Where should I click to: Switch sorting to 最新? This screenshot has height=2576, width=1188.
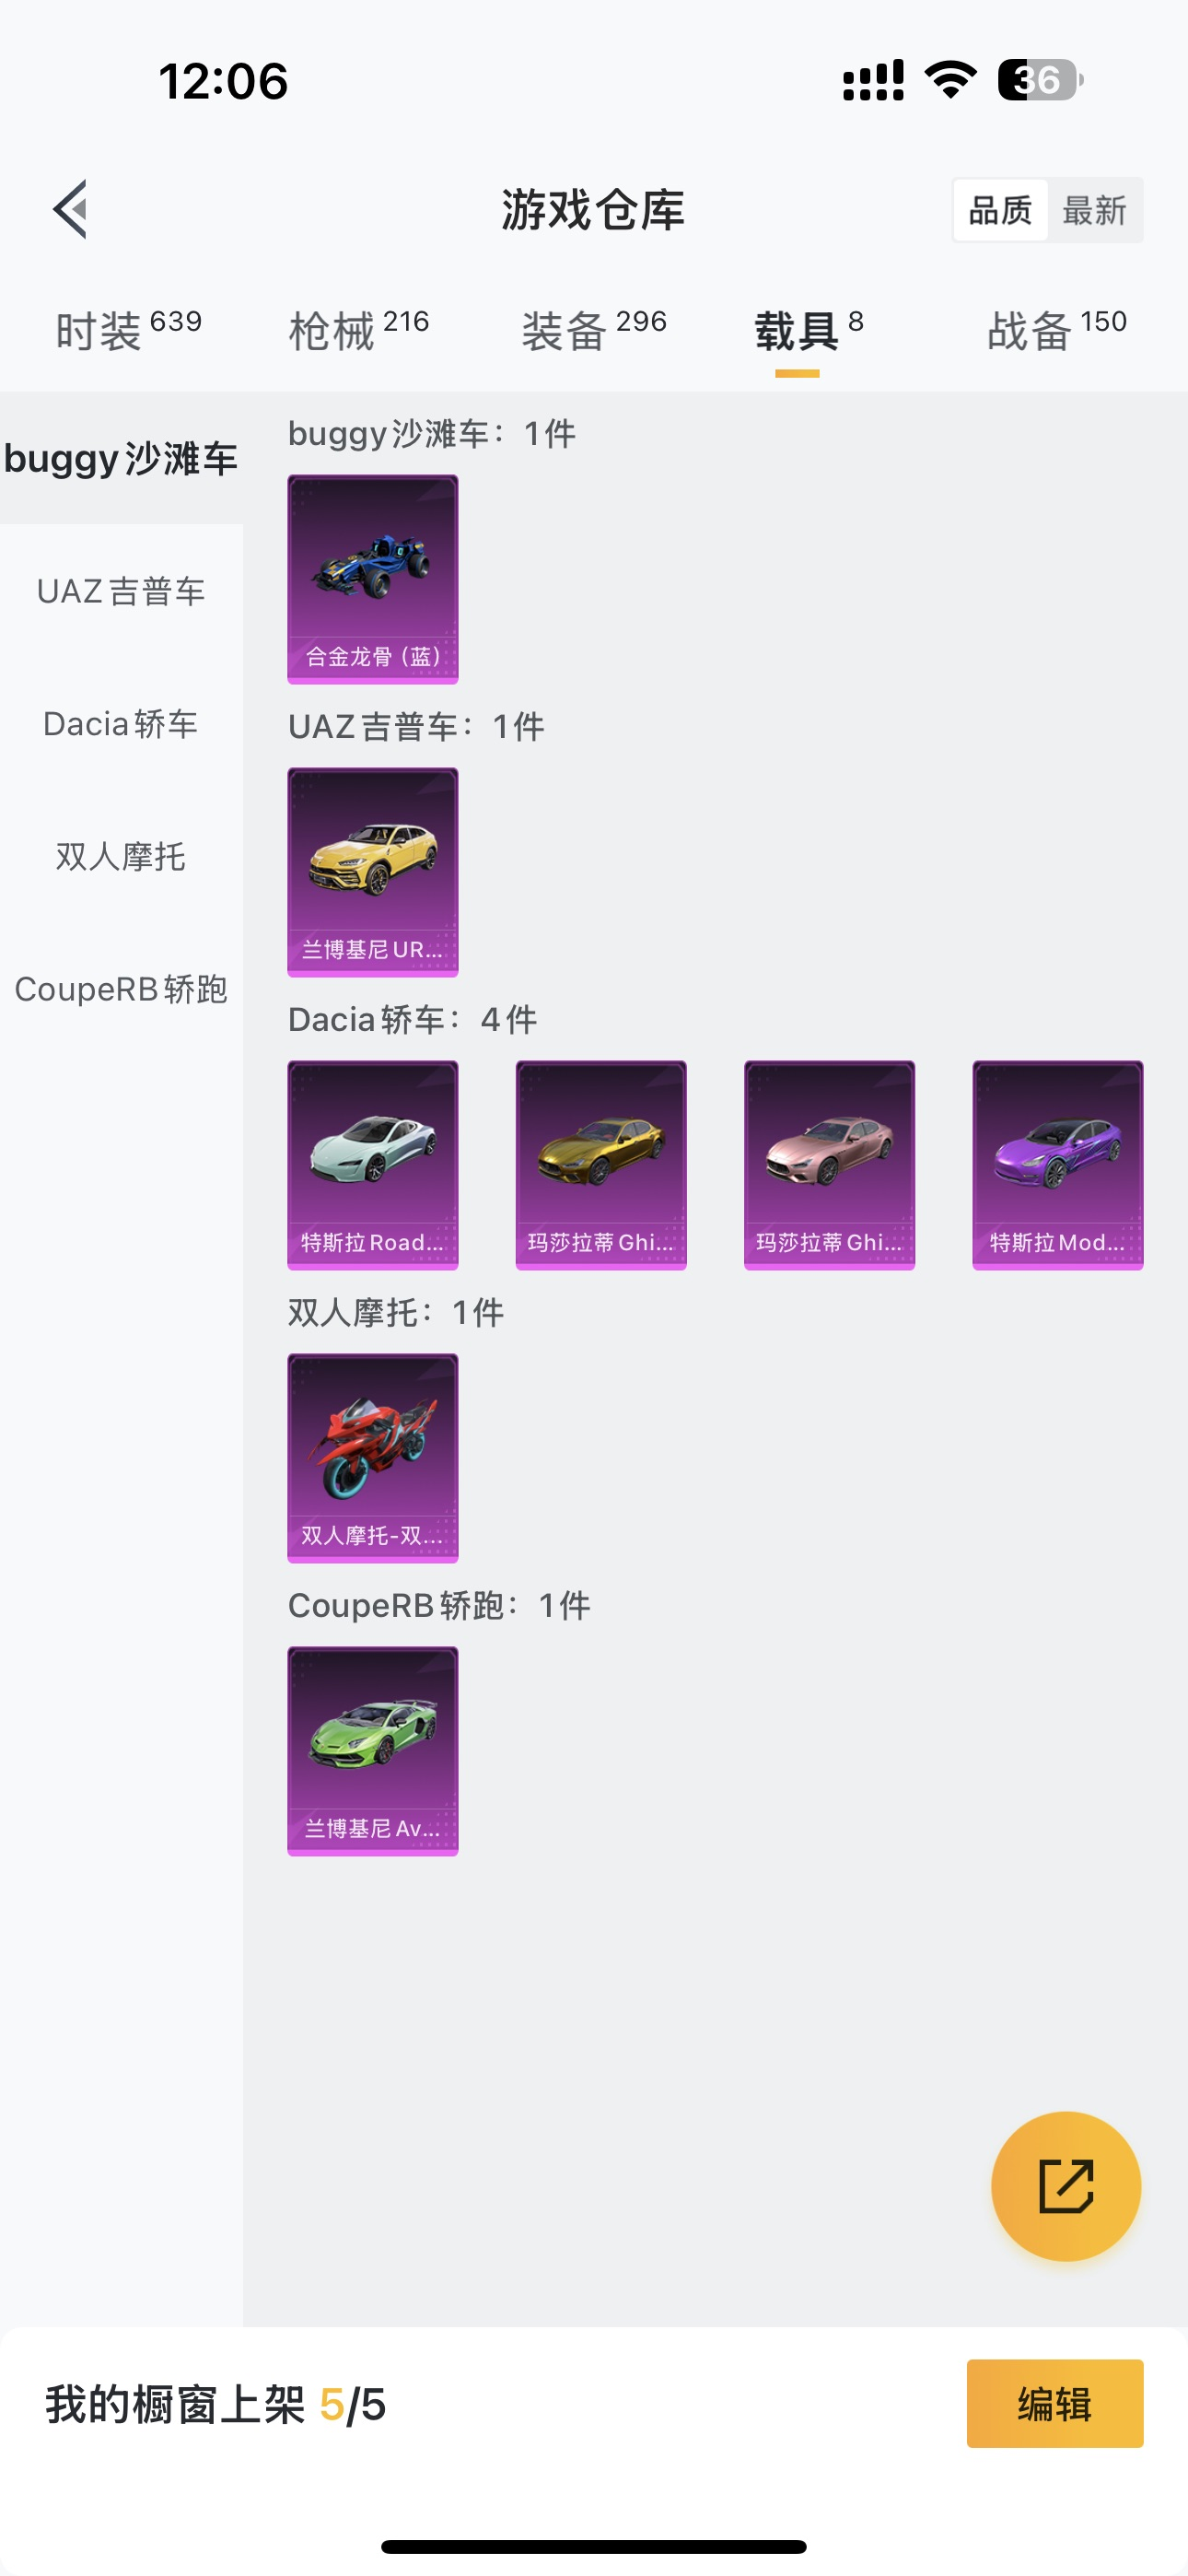[x=1094, y=210]
